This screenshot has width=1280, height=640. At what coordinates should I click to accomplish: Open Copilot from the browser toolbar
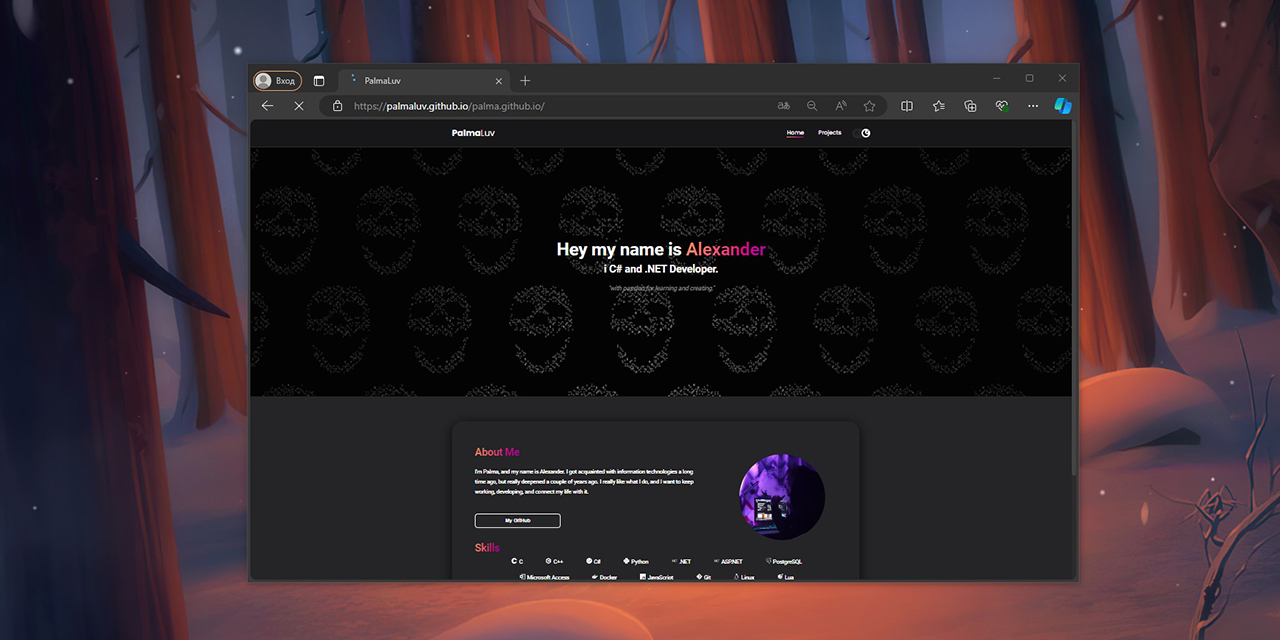(x=1062, y=105)
